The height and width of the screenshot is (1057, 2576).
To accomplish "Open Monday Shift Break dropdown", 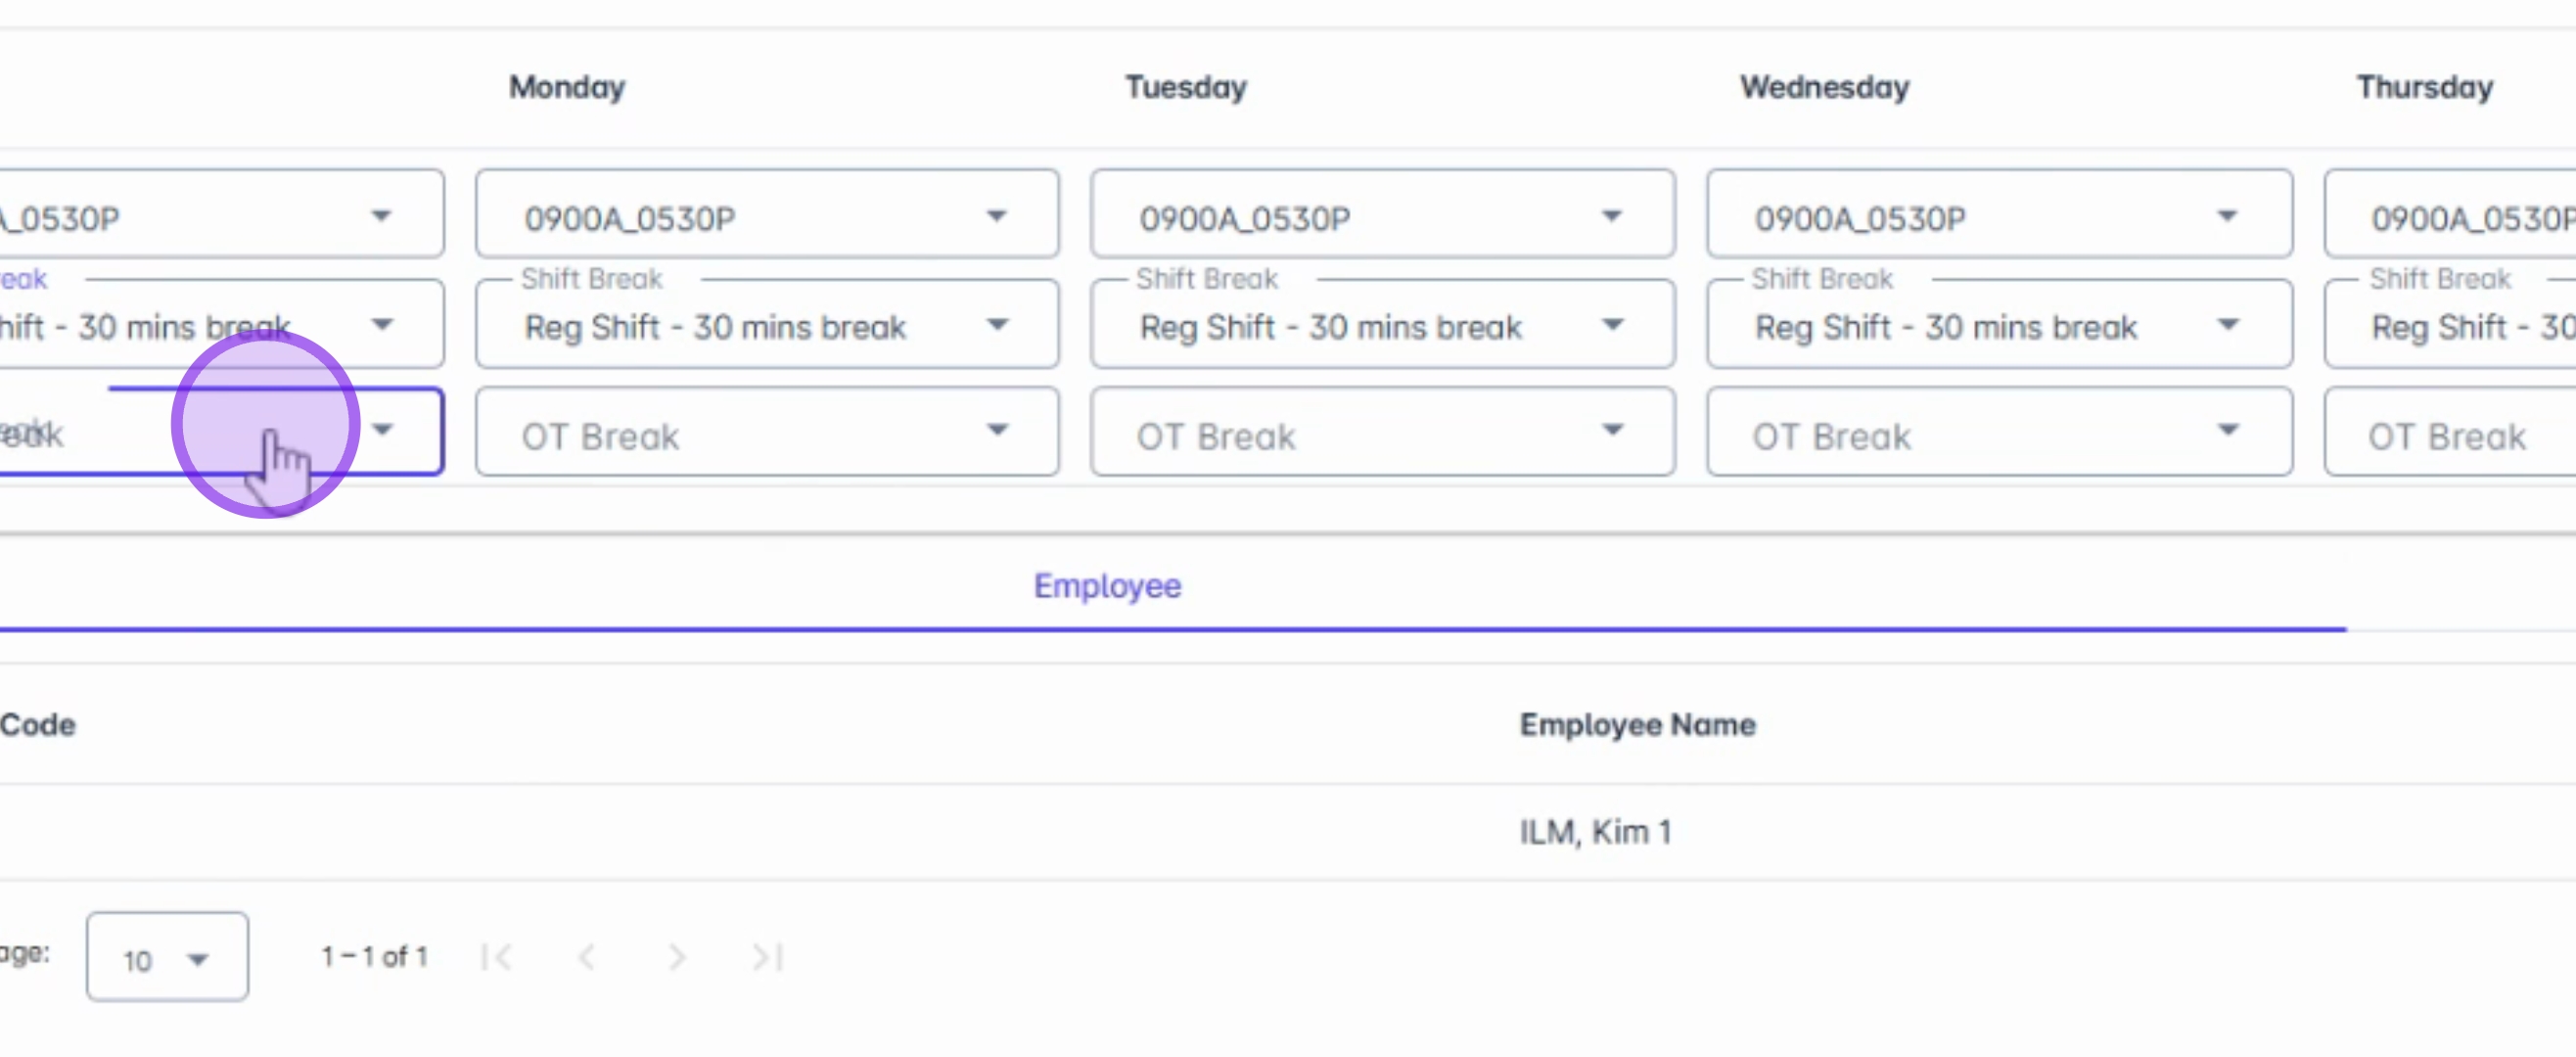I will point(766,326).
